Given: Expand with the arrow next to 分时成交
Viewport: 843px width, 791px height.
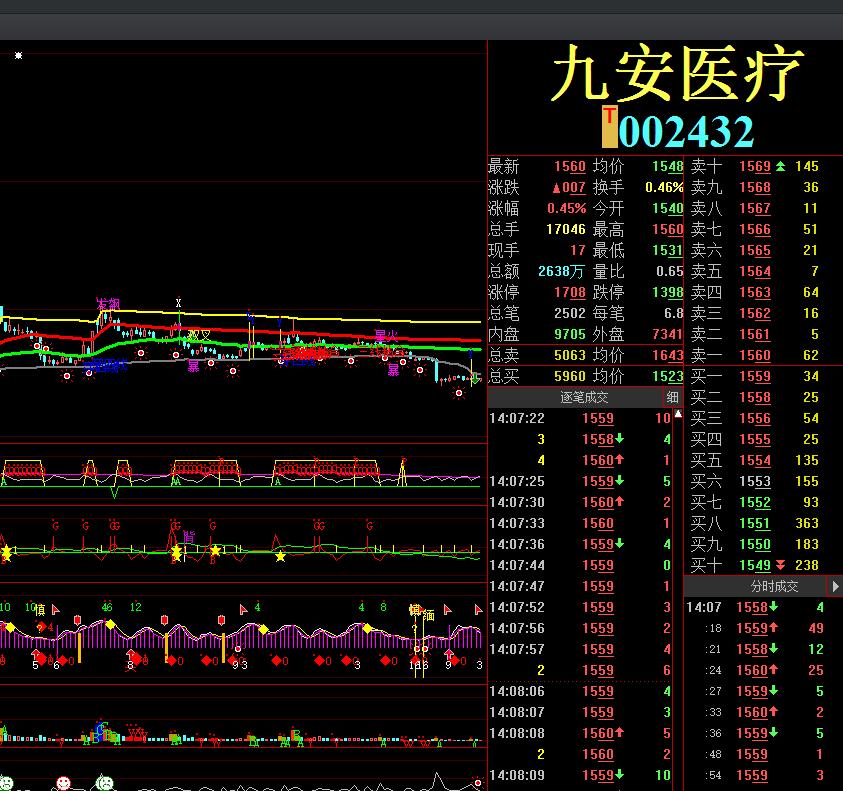Looking at the screenshot, I should [x=835, y=586].
